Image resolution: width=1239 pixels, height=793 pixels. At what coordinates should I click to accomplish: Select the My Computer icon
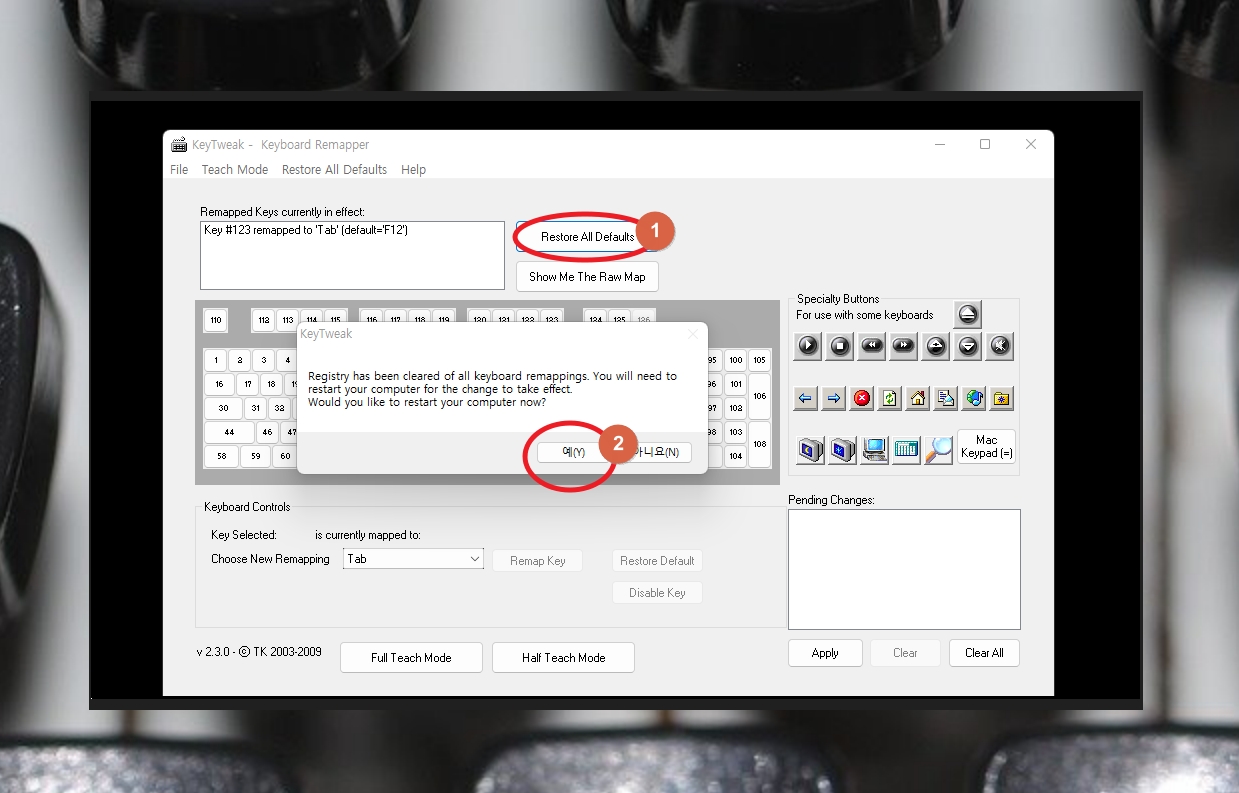[874, 450]
